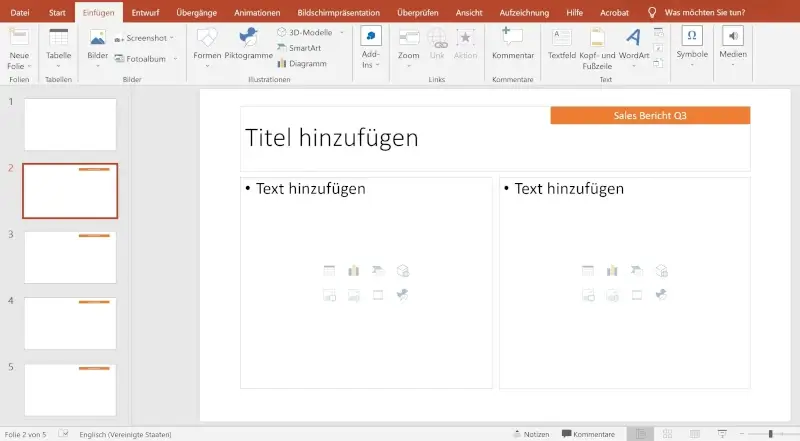This screenshot has width=800, height=441.
Task: Switch to the Start tab
Action: 57,12
